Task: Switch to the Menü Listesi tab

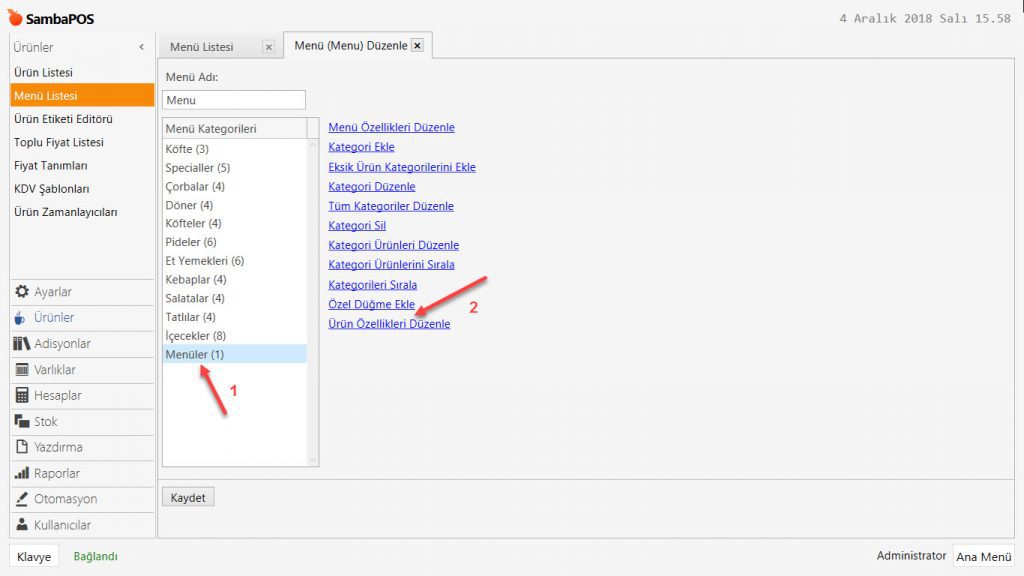Action: click(x=202, y=47)
